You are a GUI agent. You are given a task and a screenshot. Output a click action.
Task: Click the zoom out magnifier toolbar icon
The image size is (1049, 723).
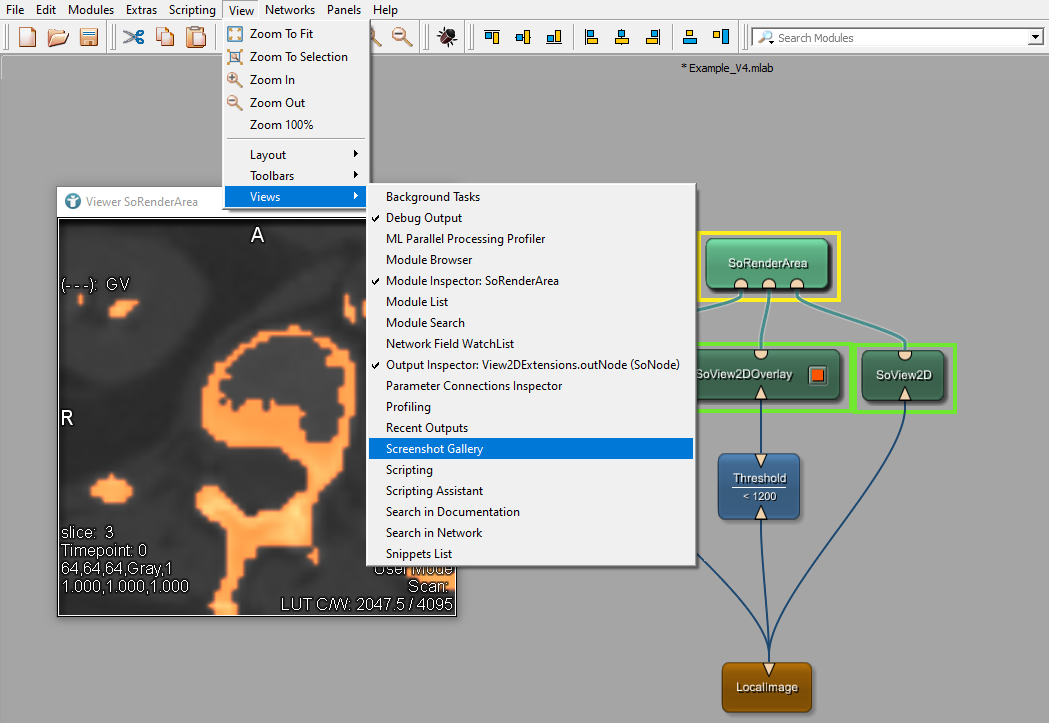402,38
